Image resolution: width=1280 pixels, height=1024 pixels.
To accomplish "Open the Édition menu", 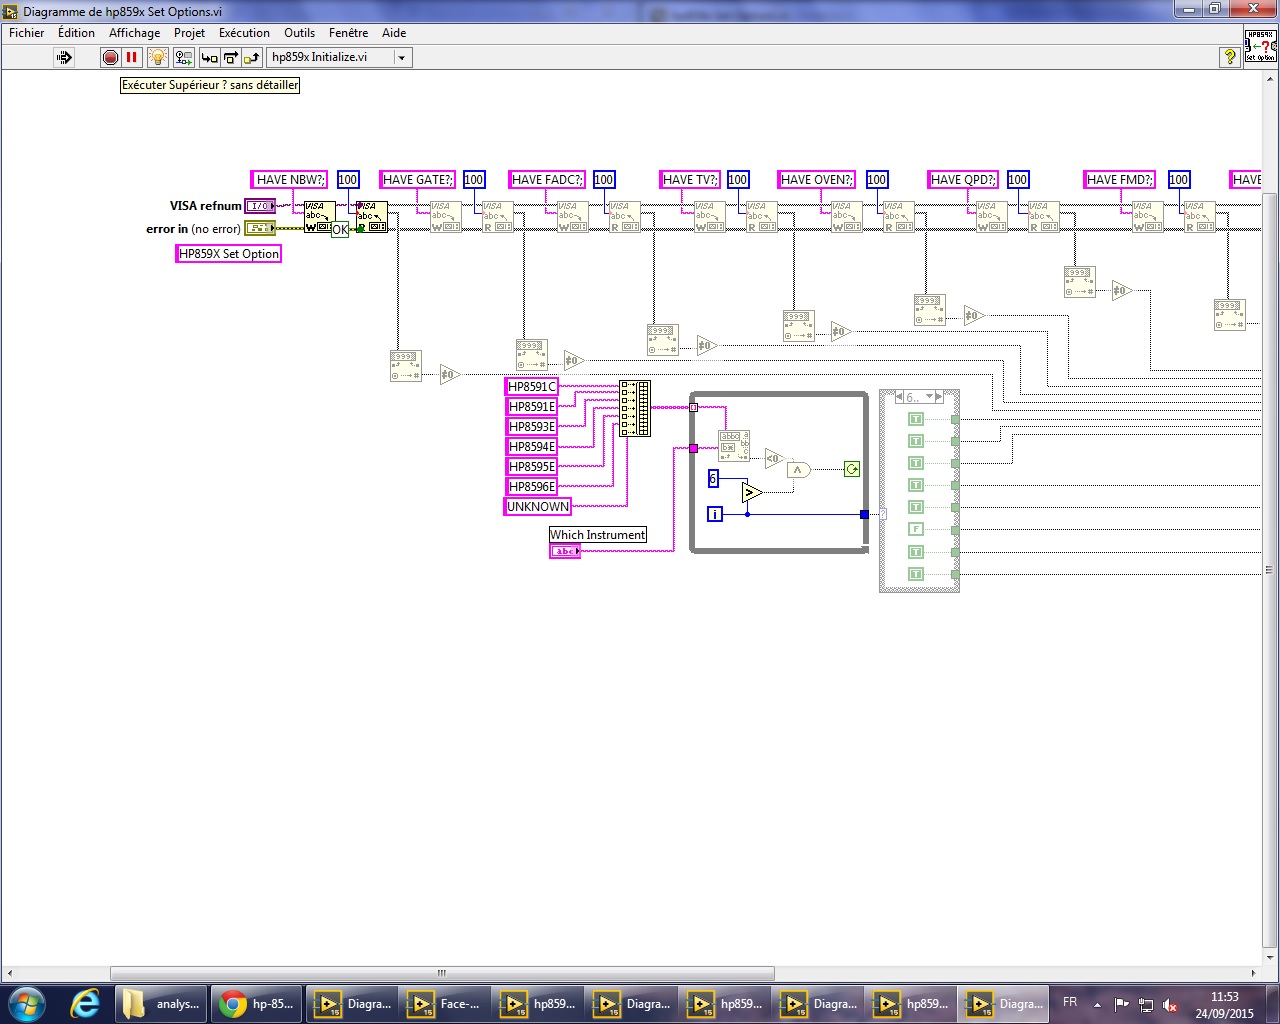I will pos(77,33).
